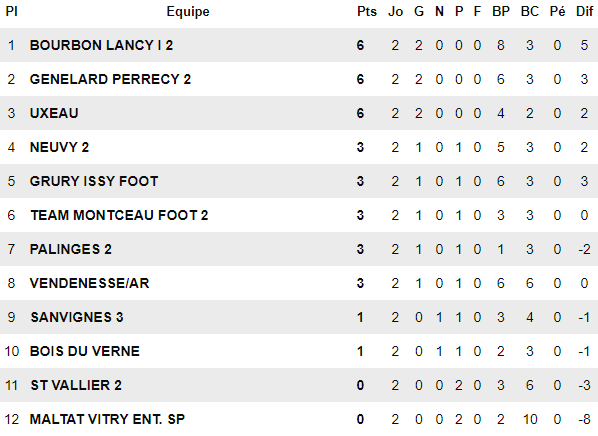Click the Jo column header

pos(395,11)
